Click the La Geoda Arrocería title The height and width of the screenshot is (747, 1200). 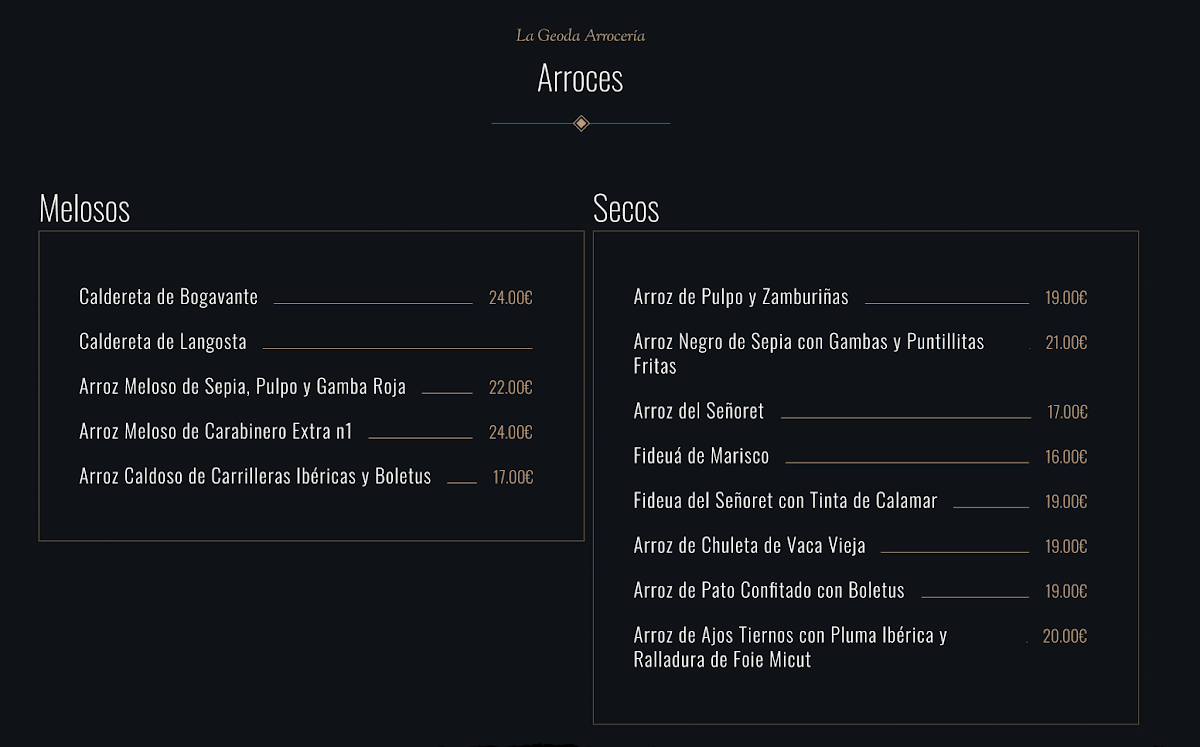point(580,36)
